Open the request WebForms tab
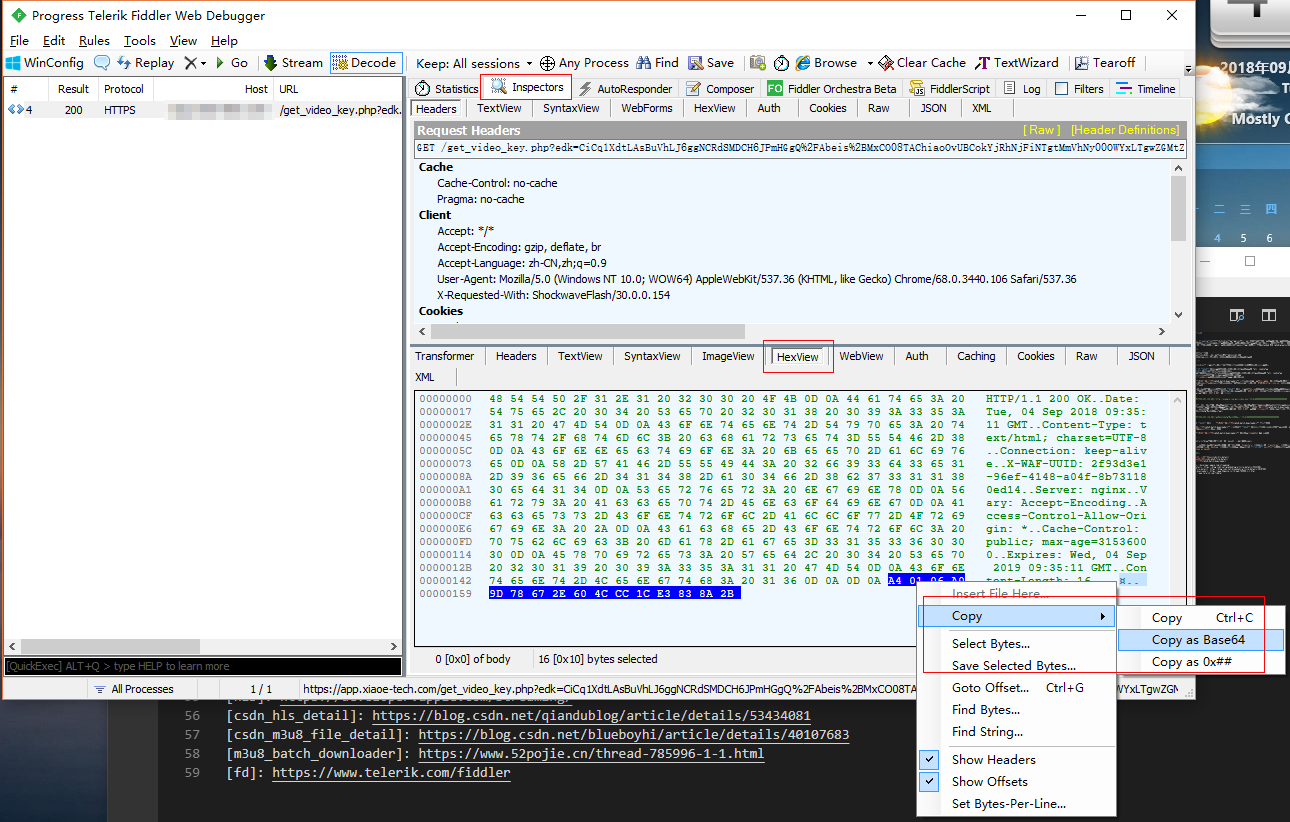This screenshot has width=1290, height=822. [x=647, y=108]
